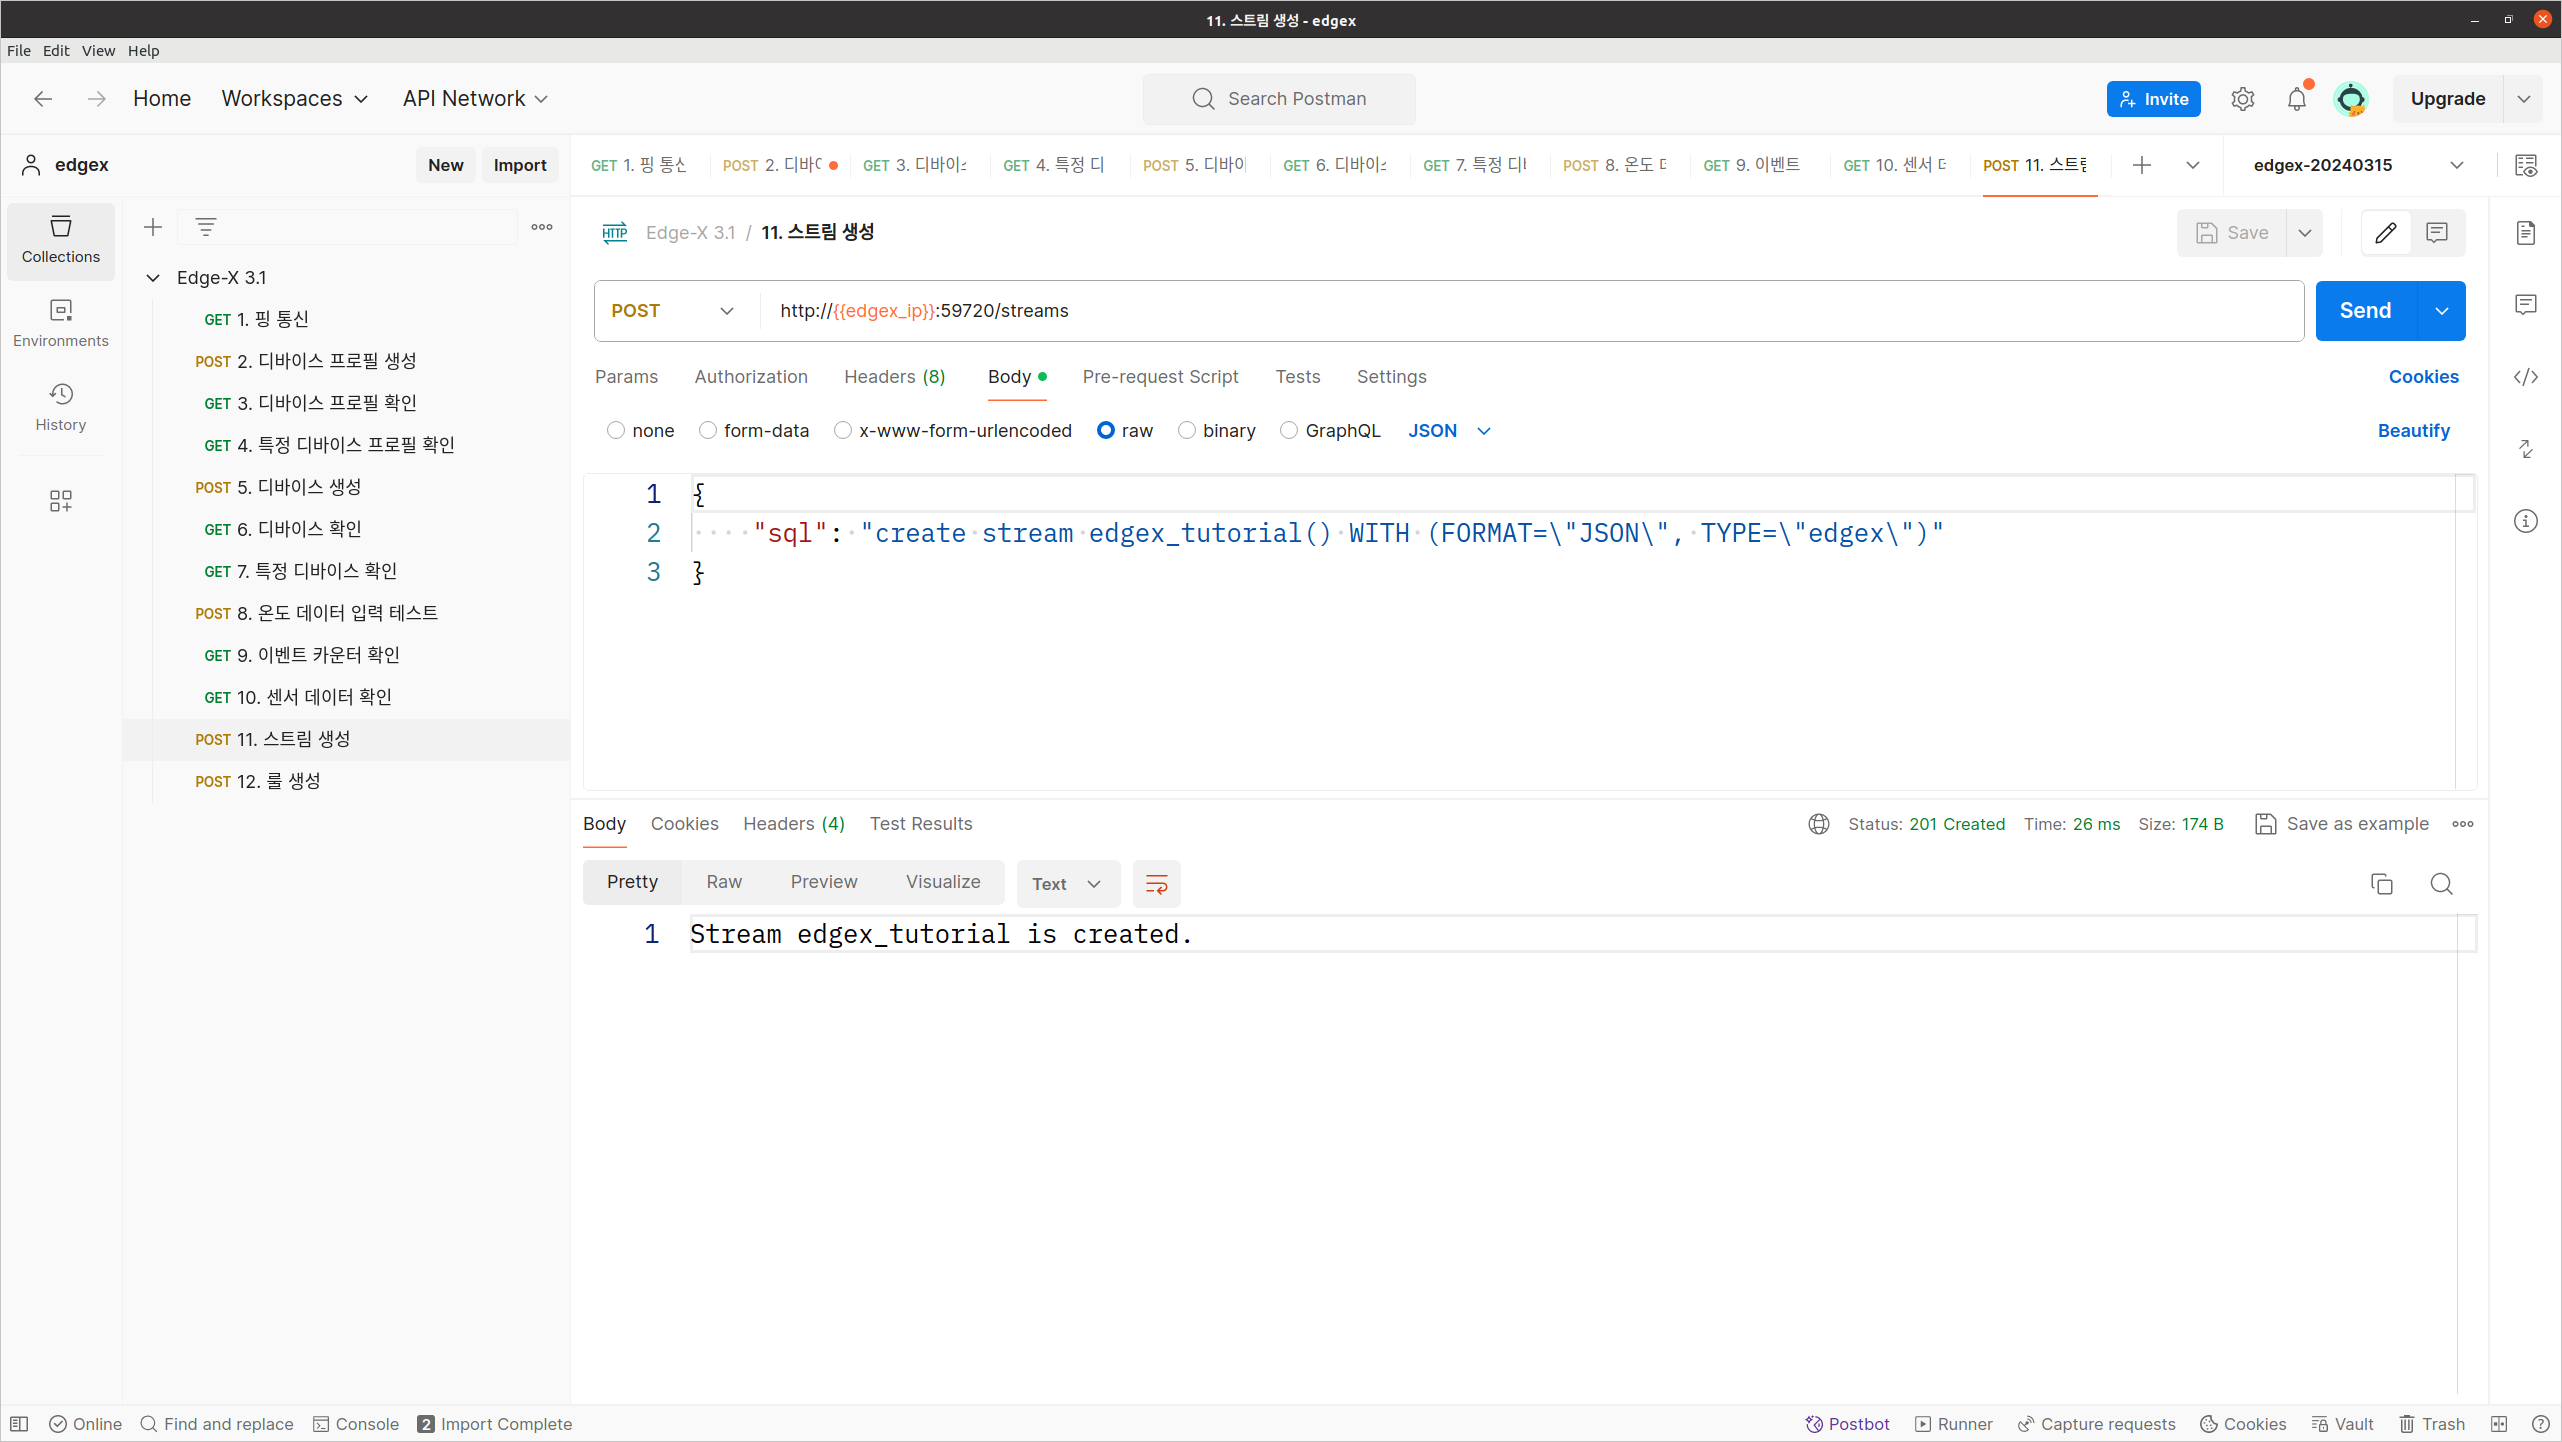Open the documentation icon in the right sidebar
The height and width of the screenshot is (1442, 2562).
pos(2526,233)
